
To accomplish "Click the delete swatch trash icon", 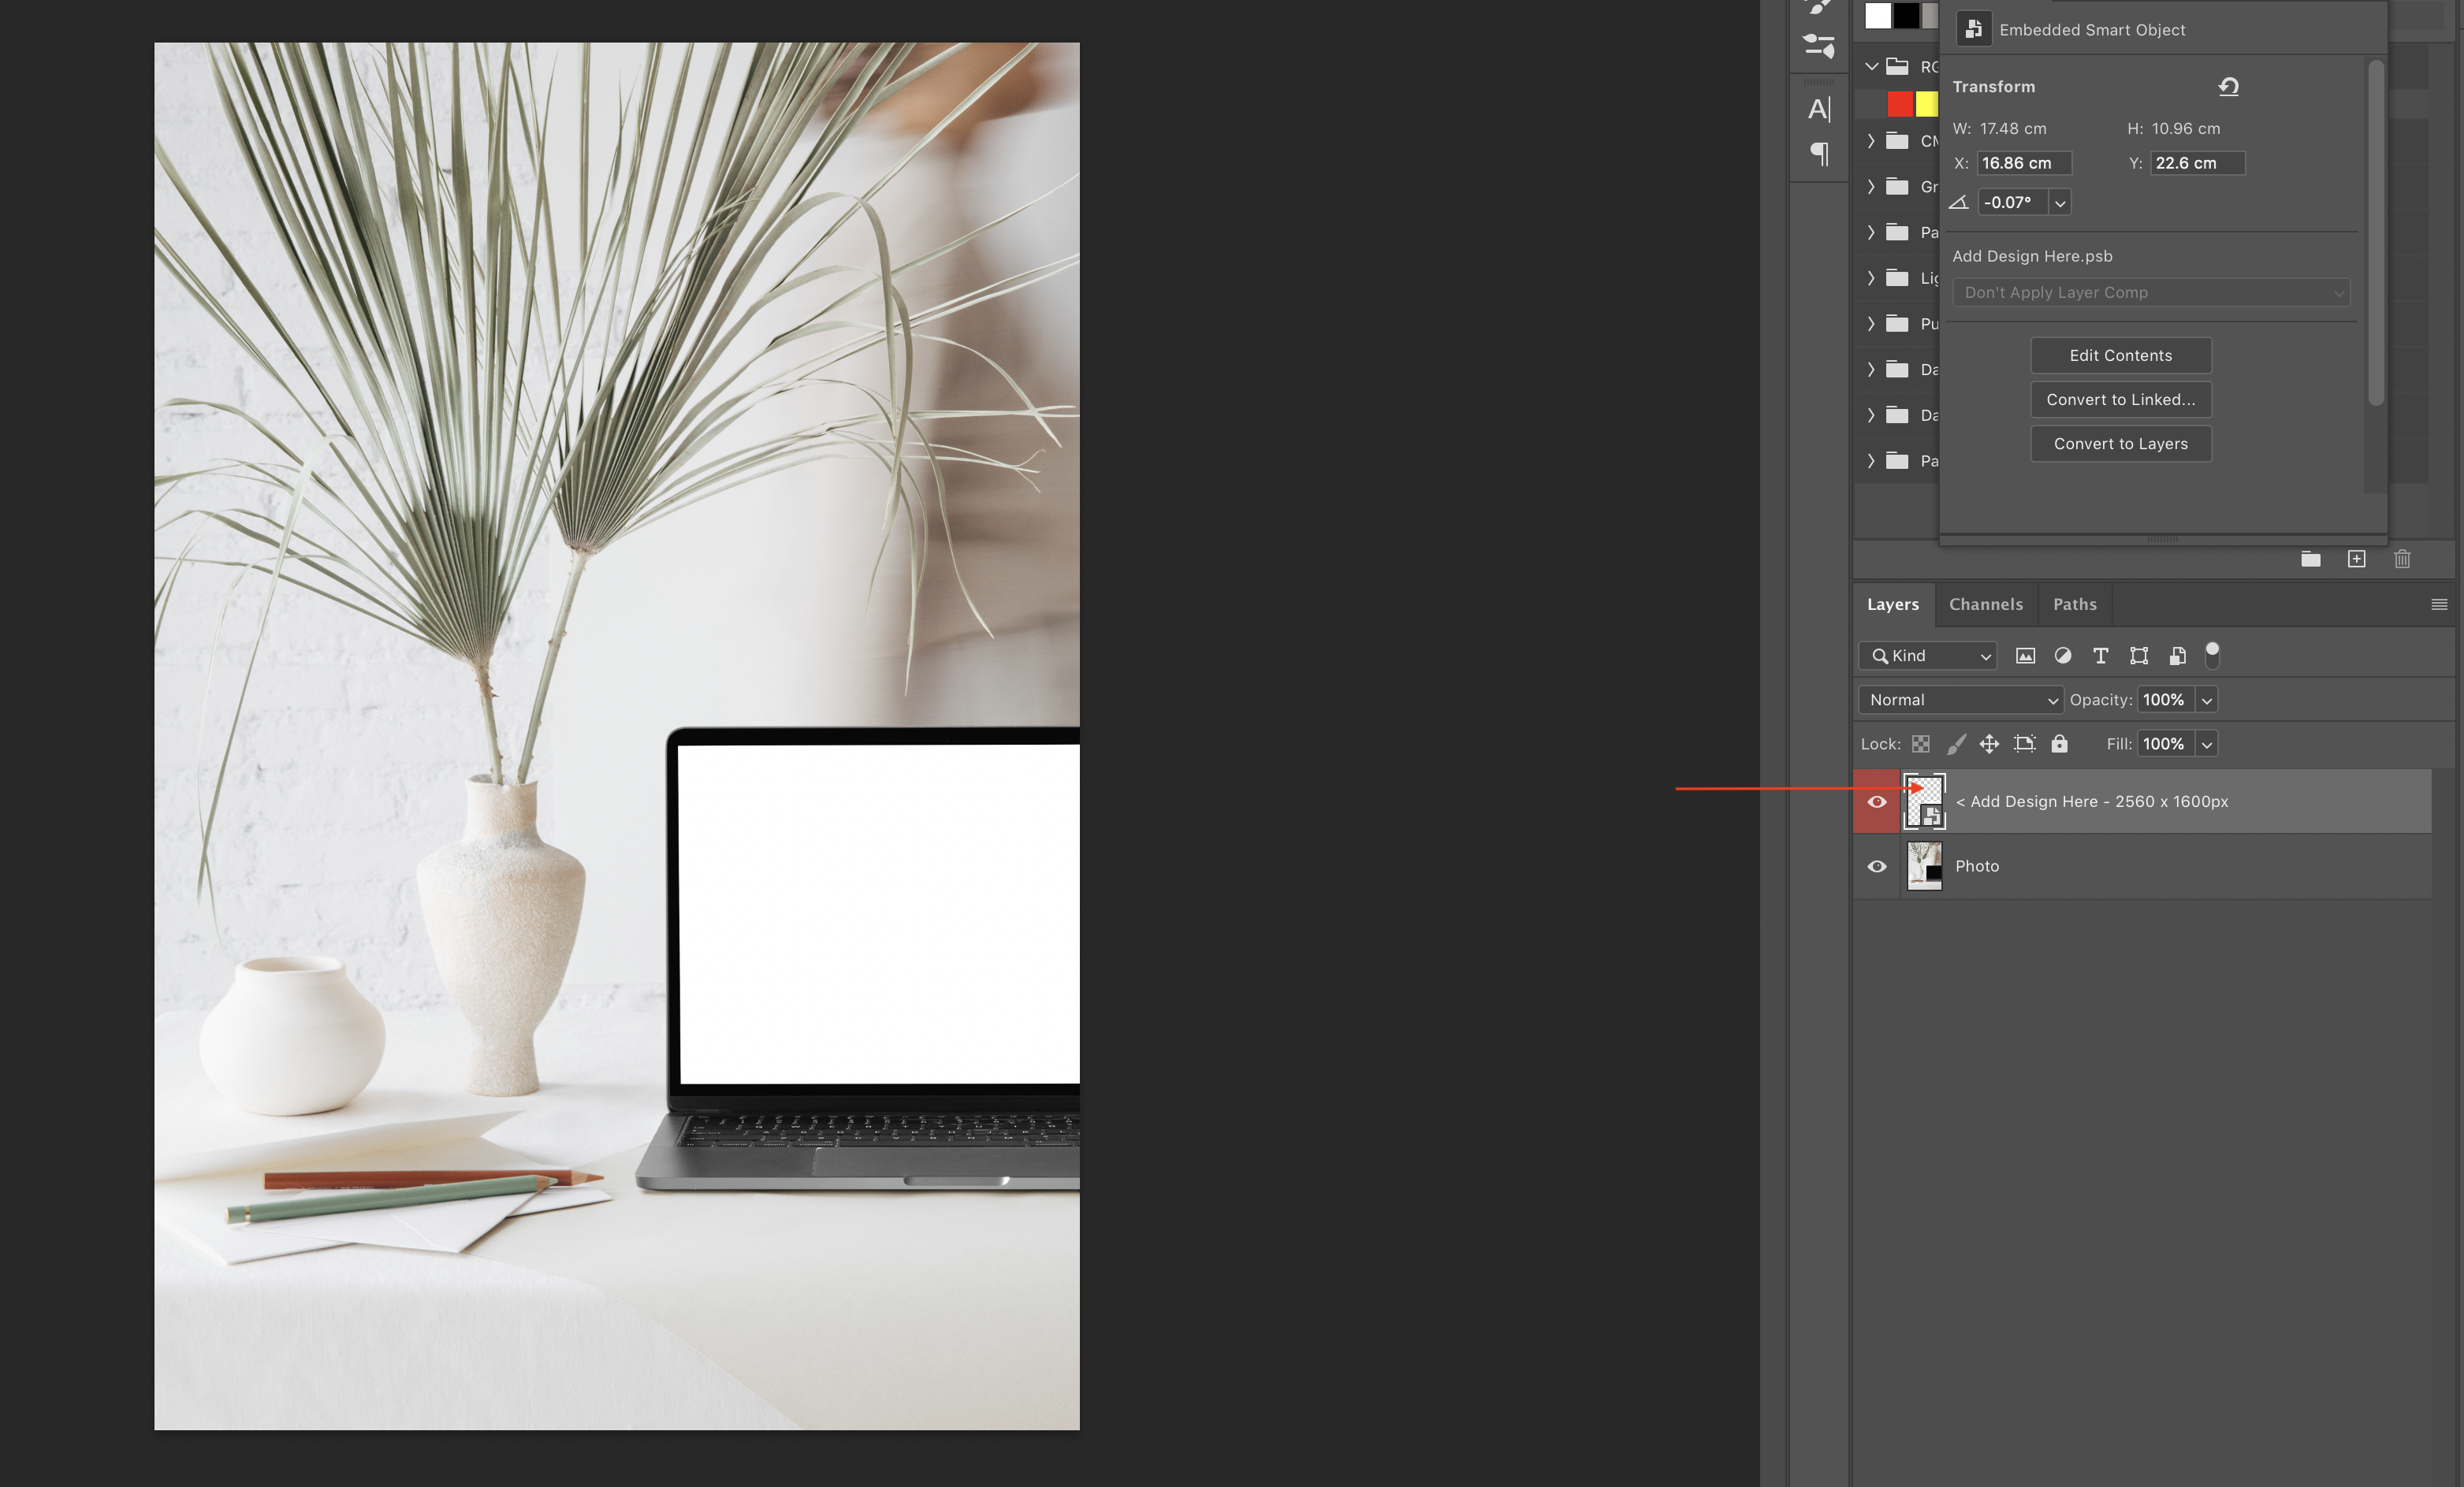I will (2402, 559).
